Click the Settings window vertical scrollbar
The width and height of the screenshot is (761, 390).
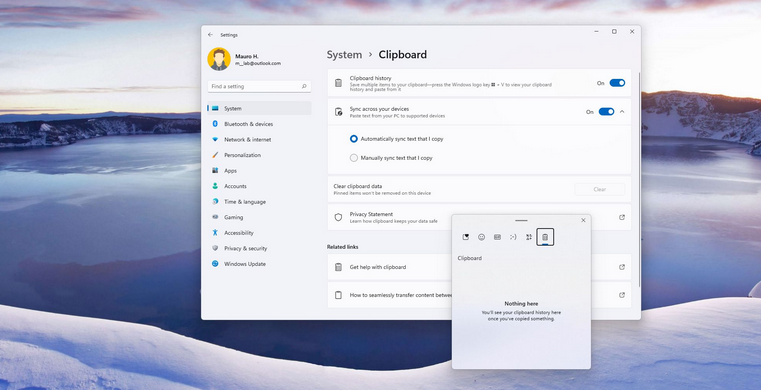pyautogui.click(x=639, y=179)
